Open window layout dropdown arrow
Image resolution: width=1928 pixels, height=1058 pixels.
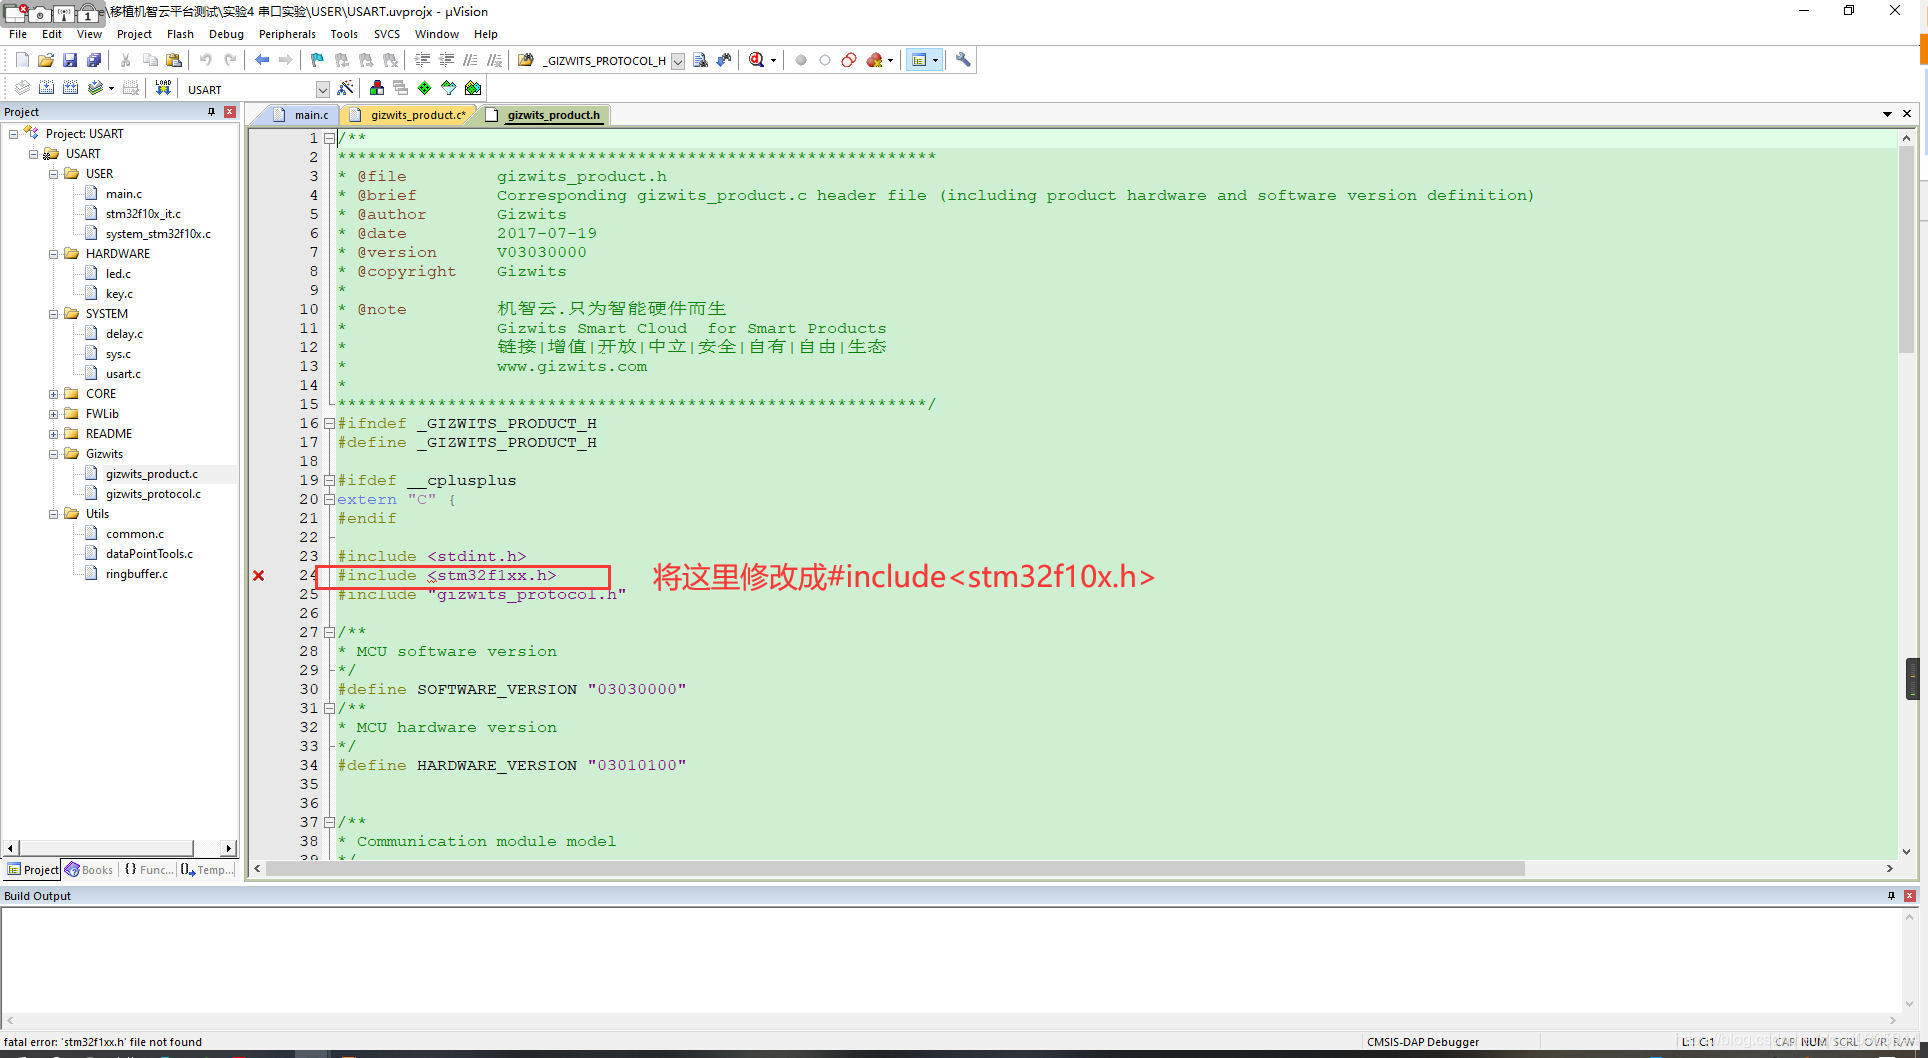point(936,60)
